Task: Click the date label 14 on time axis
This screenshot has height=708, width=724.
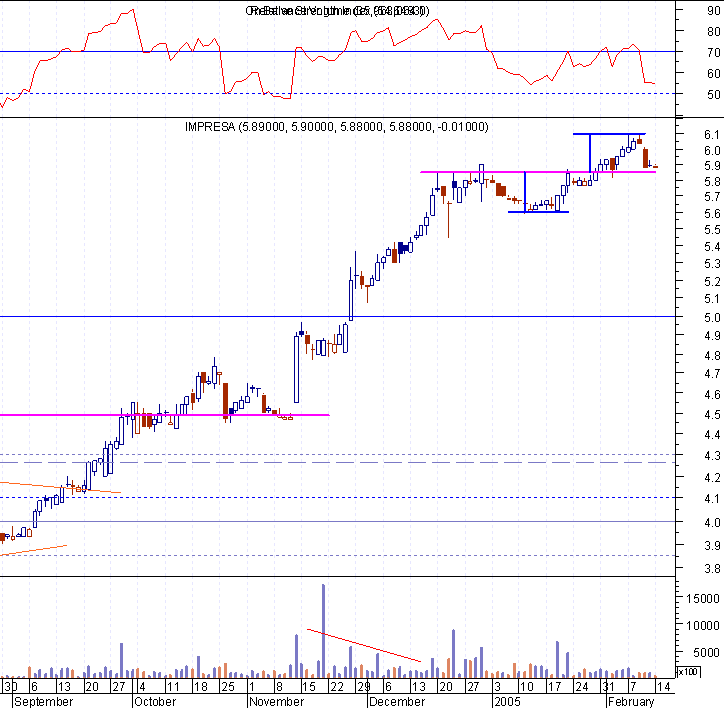Action: (x=663, y=687)
